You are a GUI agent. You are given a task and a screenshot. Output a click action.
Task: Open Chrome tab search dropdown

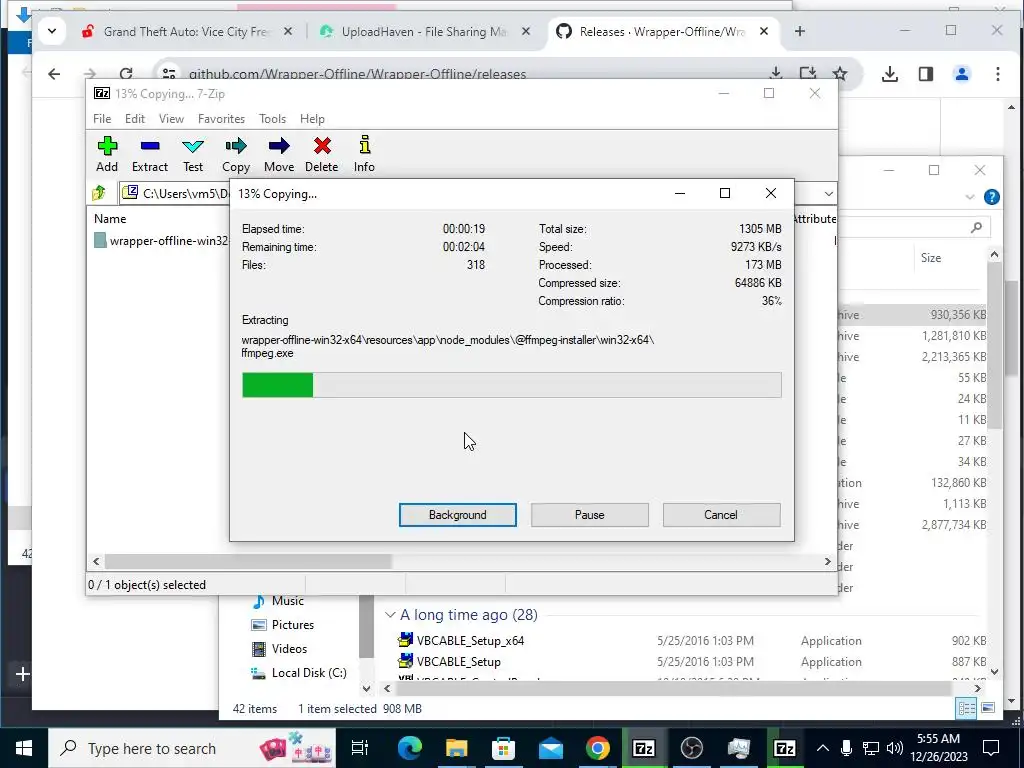pos(52,31)
